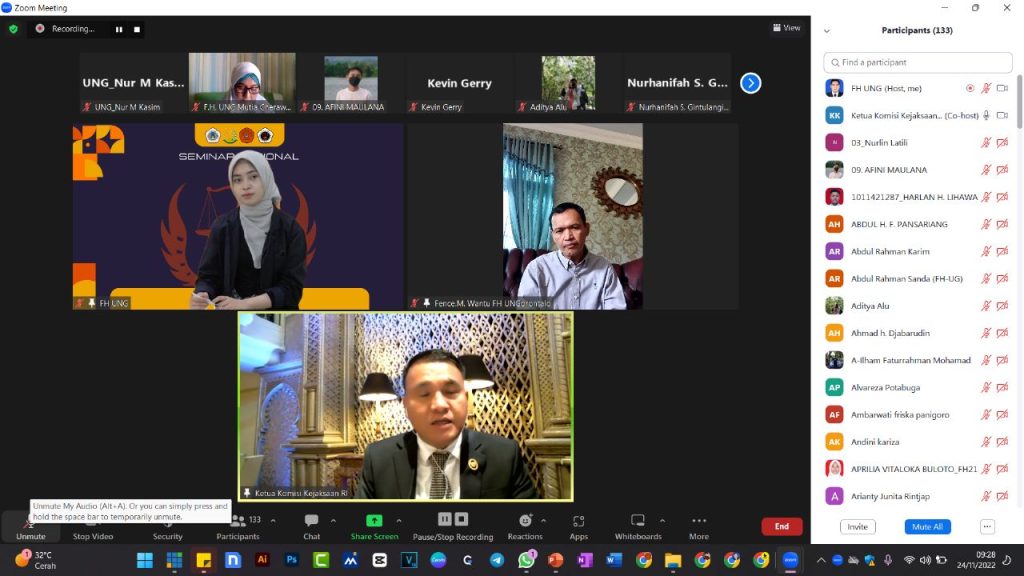Open Adobe Illustrator from the taskbar

click(x=263, y=560)
